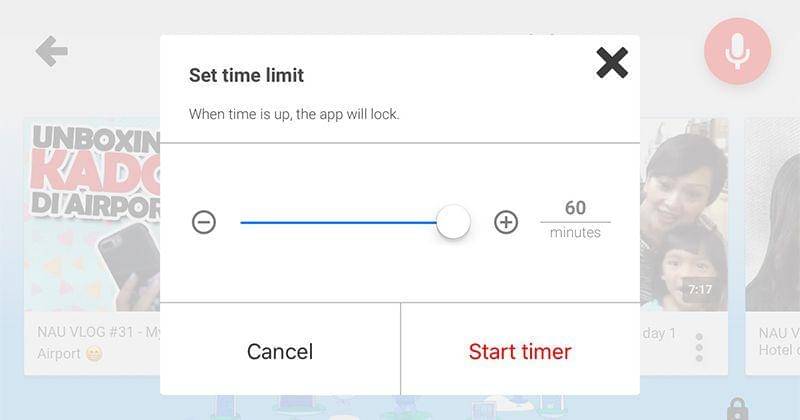Click the 7:17 duration badge
Screen dimensions: 800x420
coord(699,290)
